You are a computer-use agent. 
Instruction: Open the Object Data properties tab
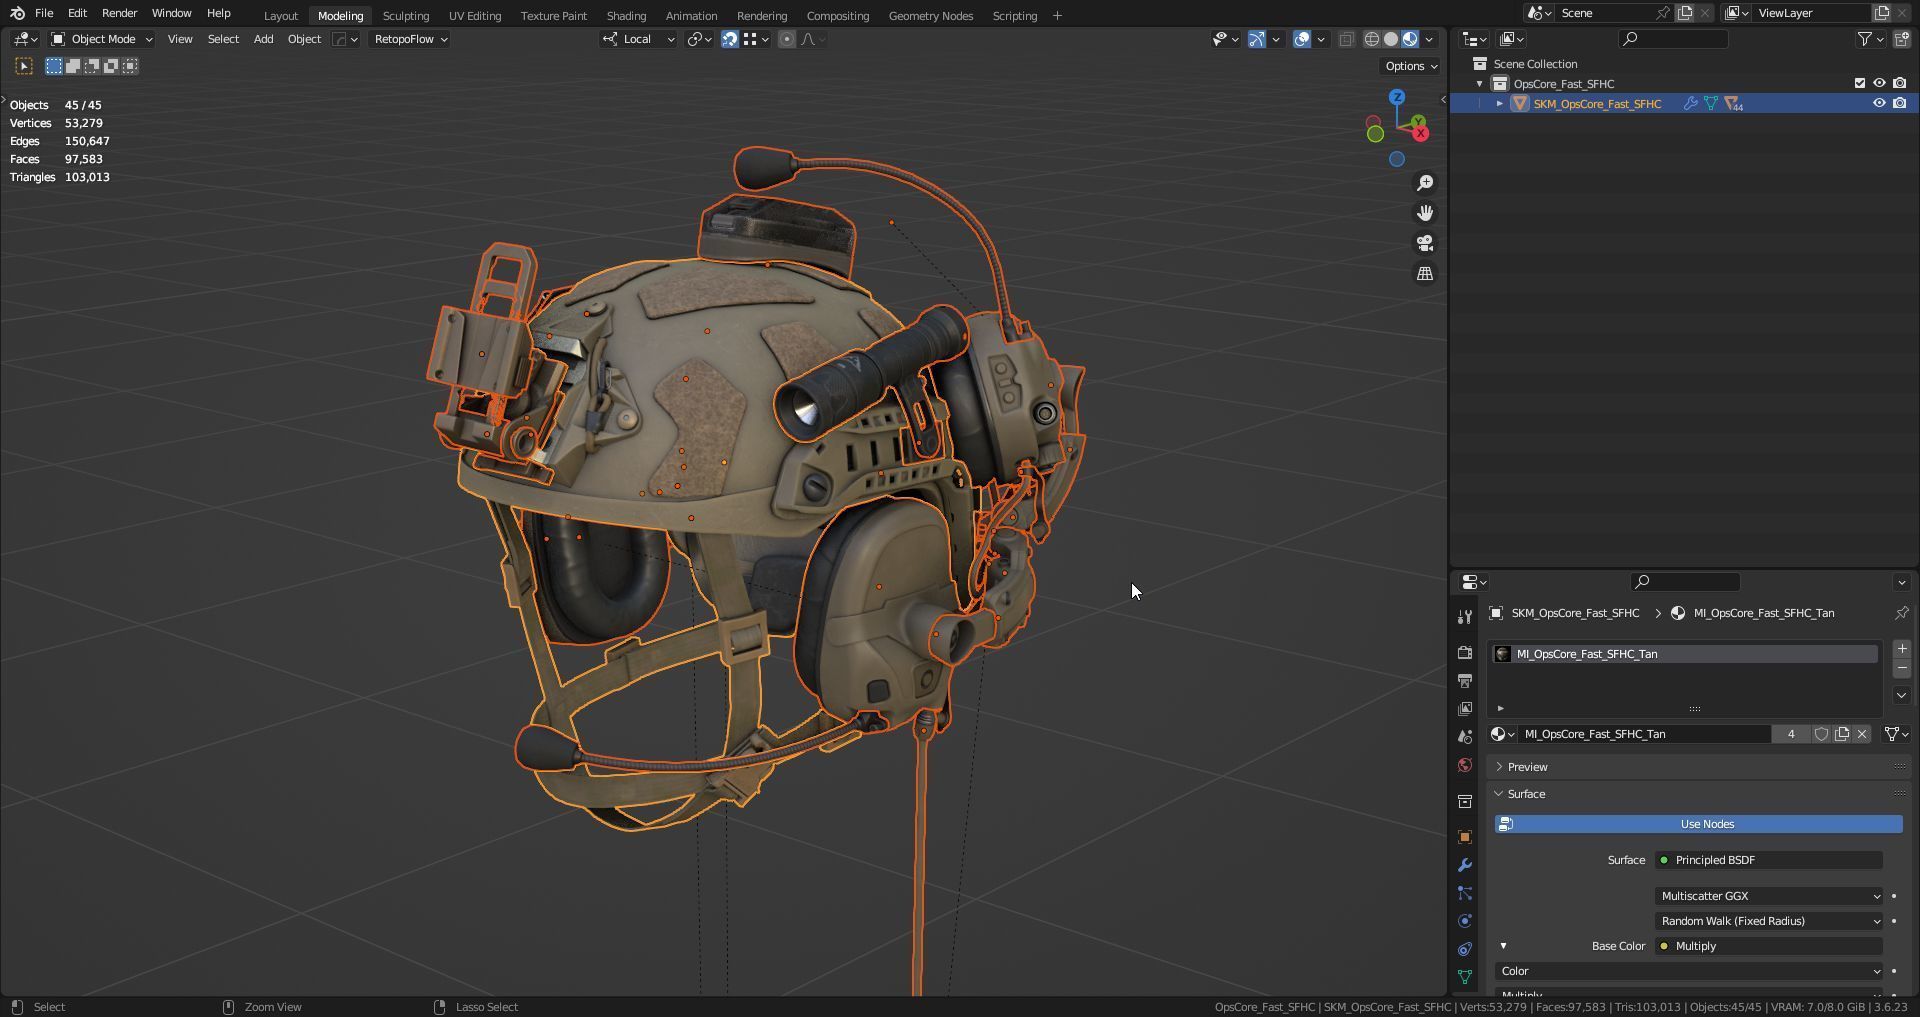point(1465,977)
